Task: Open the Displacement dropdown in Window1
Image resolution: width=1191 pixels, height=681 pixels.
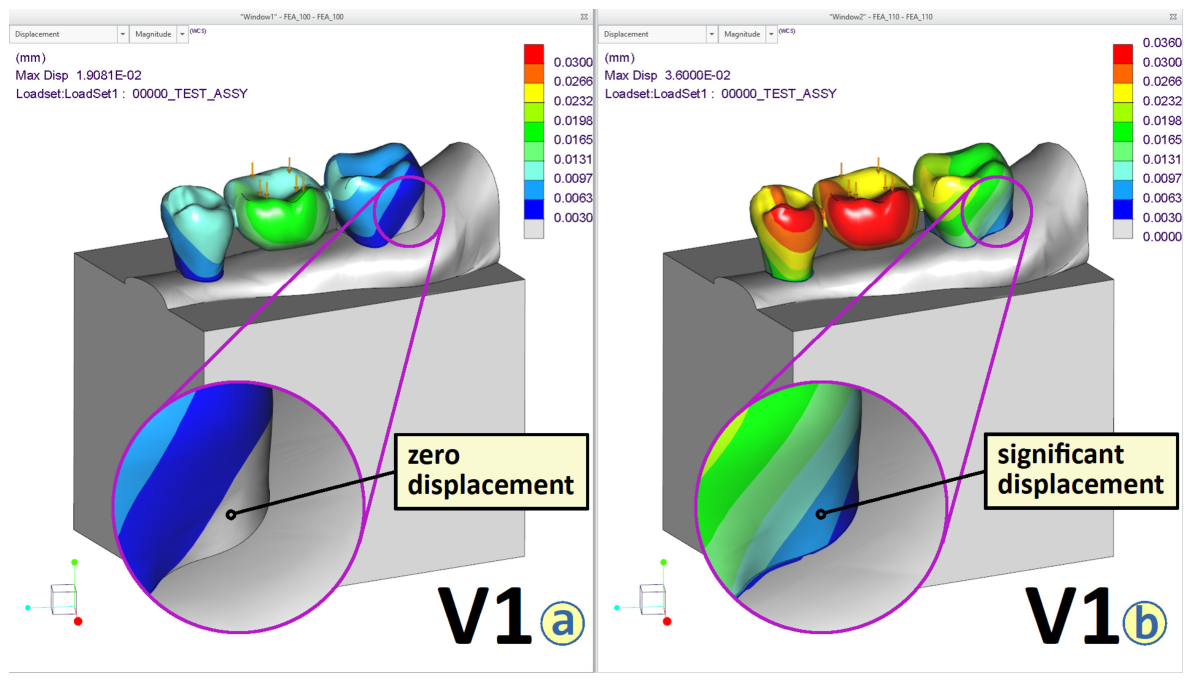Action: tap(68, 34)
